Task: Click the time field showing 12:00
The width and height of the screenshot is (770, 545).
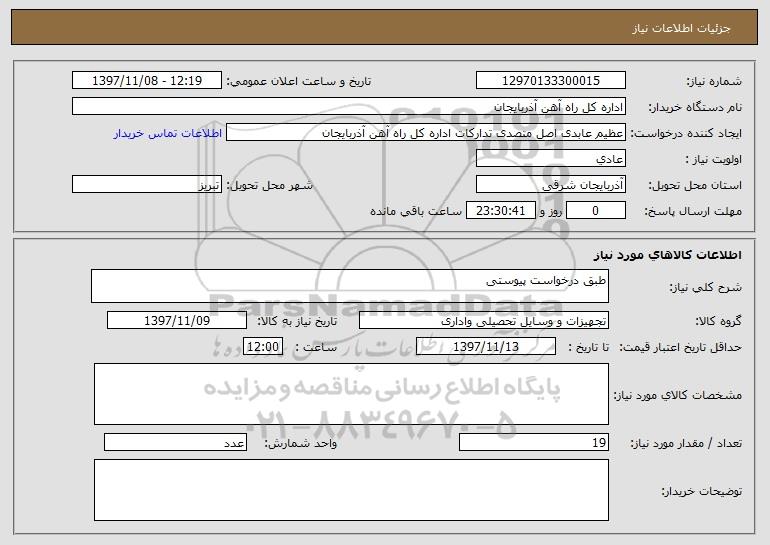Action: tap(263, 347)
